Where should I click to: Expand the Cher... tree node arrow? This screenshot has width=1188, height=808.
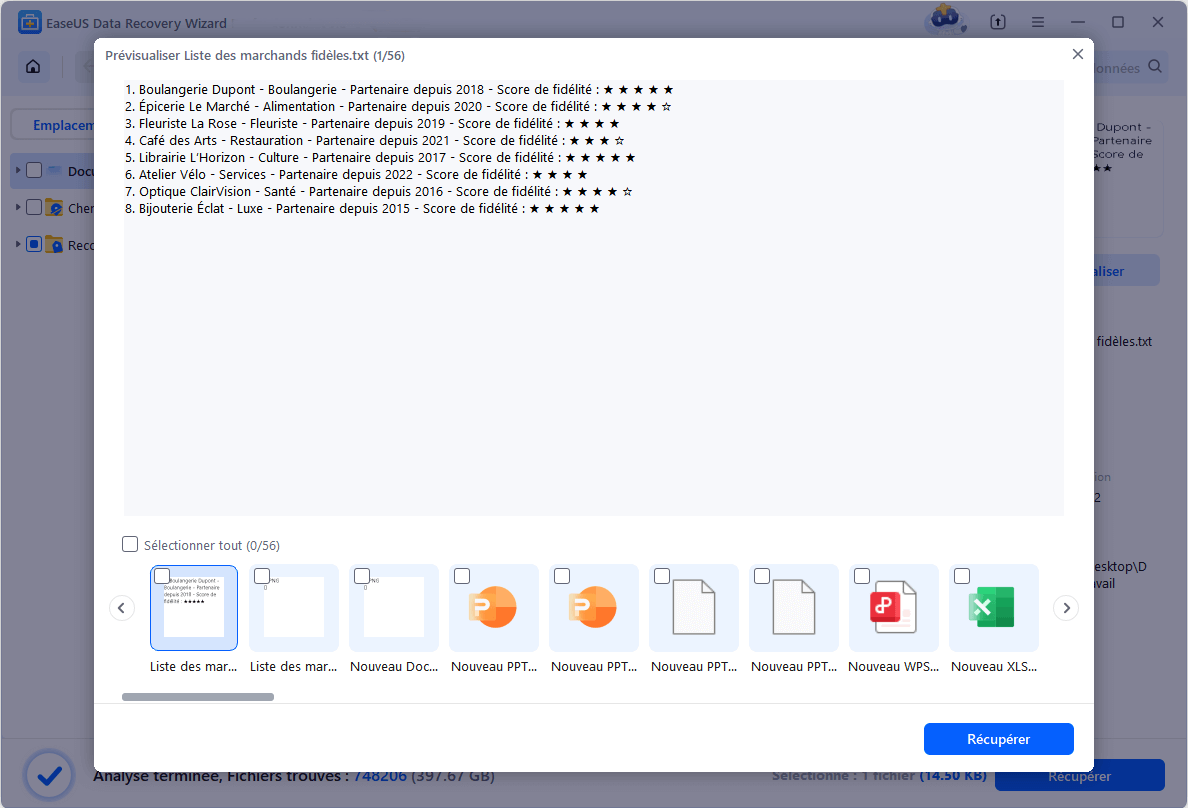pos(17,208)
